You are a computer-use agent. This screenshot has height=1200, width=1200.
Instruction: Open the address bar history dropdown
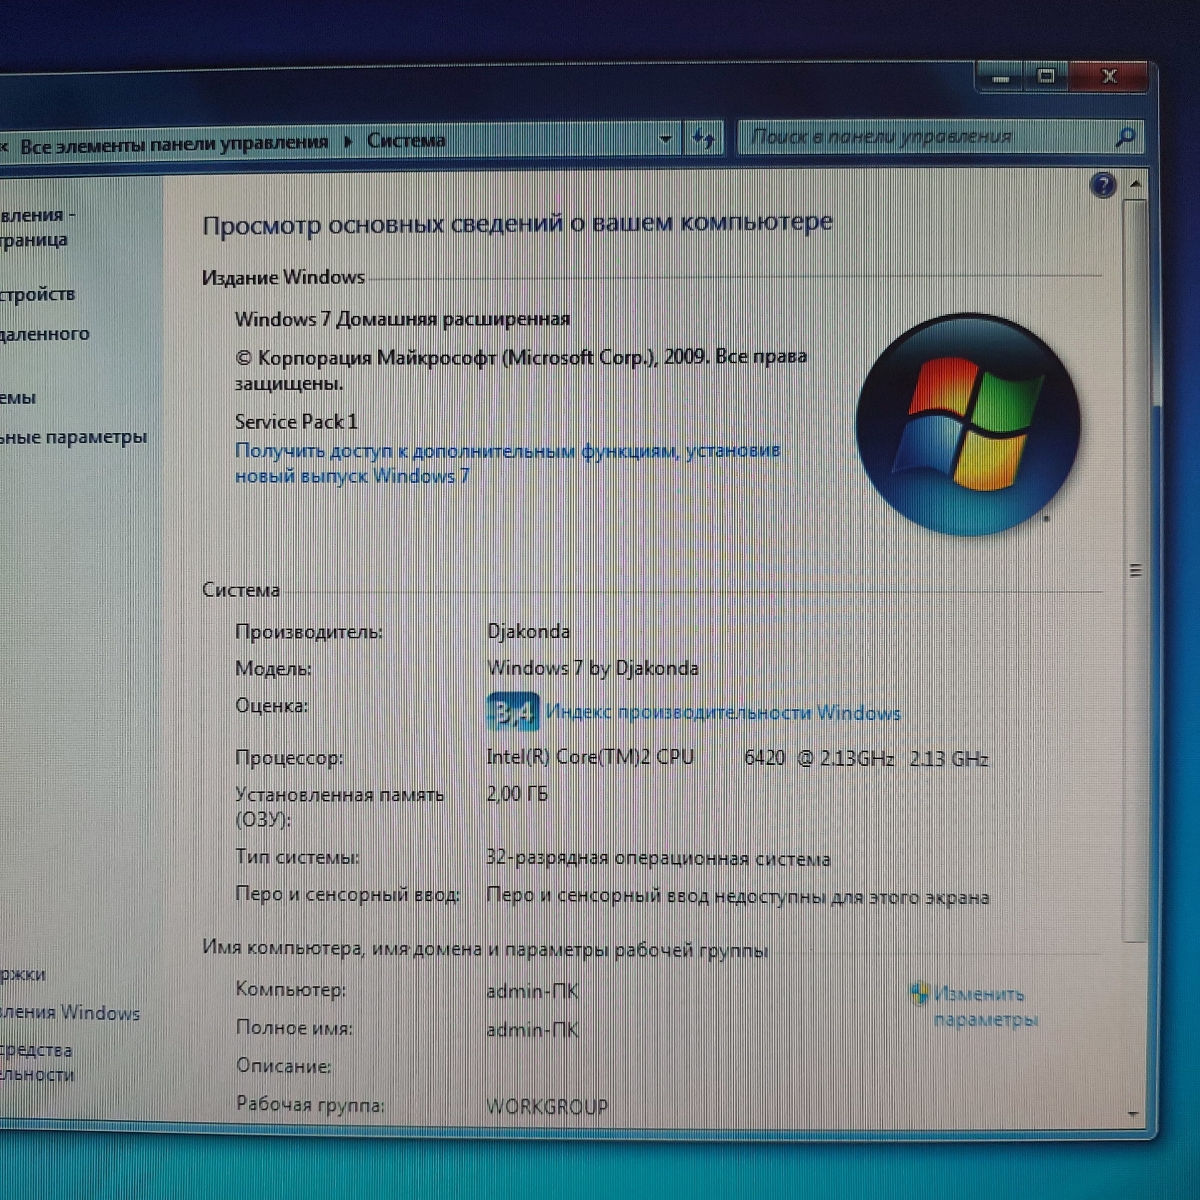pos(664,138)
